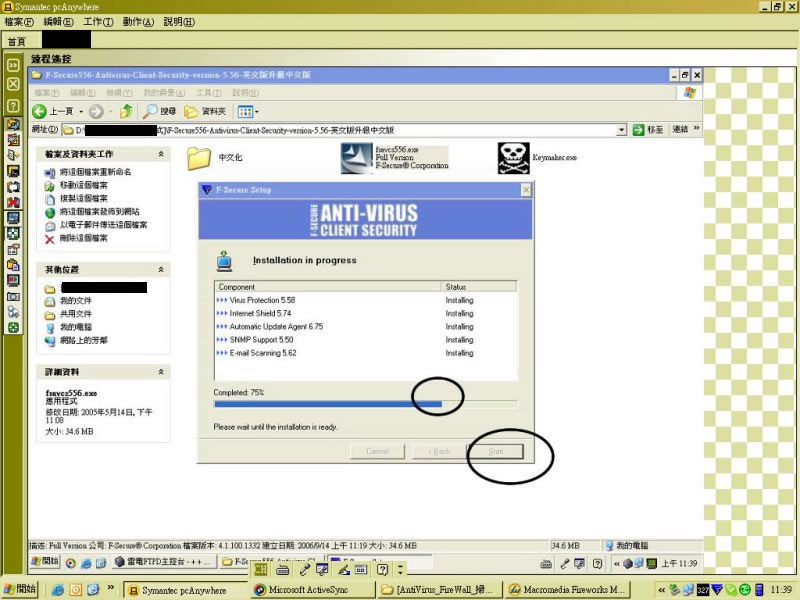This screenshot has height=600, width=800.
Task: Click 移動這個檔案 move file link
Action: 84,185
